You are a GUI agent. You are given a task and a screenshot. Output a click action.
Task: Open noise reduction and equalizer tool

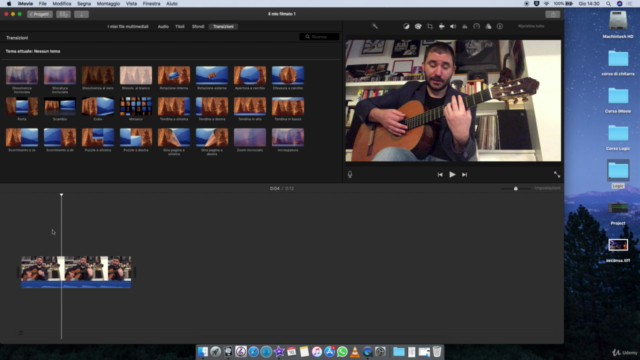pyautogui.click(x=464, y=26)
